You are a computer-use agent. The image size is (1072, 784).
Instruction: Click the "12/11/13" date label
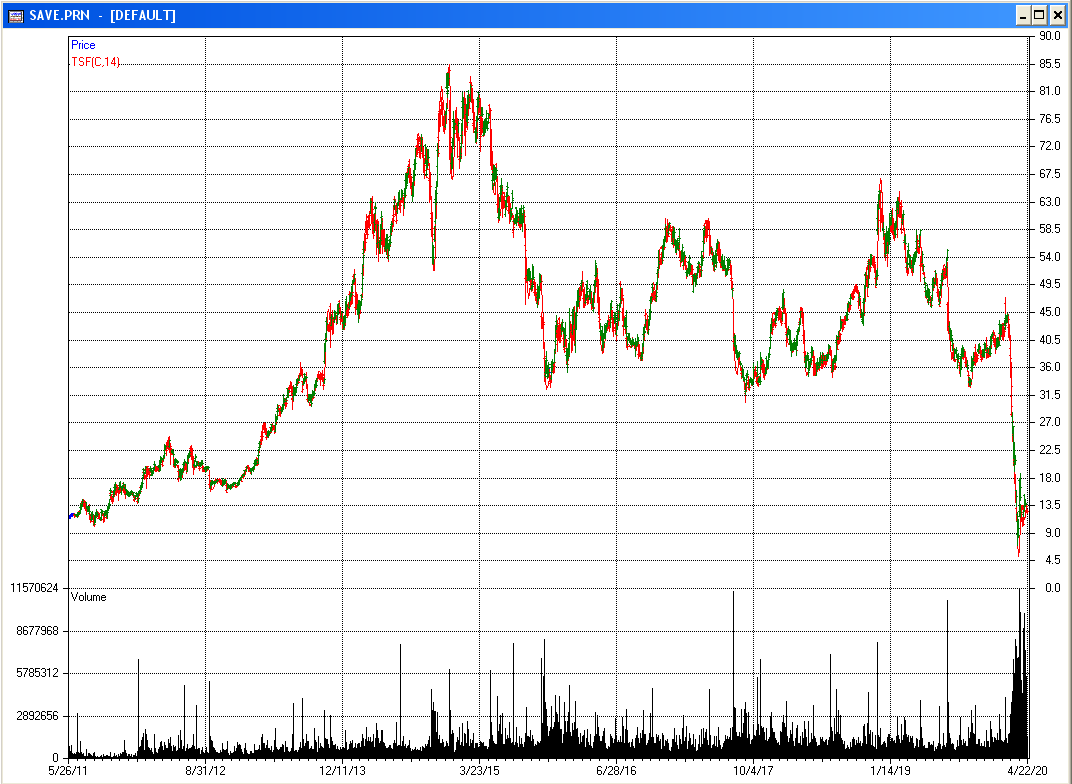(342, 771)
